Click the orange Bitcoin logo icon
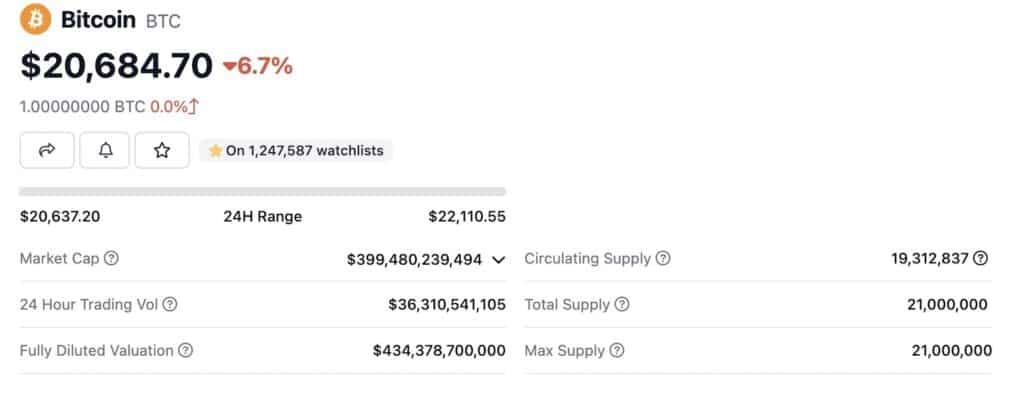The width and height of the screenshot is (1024, 396). tap(35, 19)
